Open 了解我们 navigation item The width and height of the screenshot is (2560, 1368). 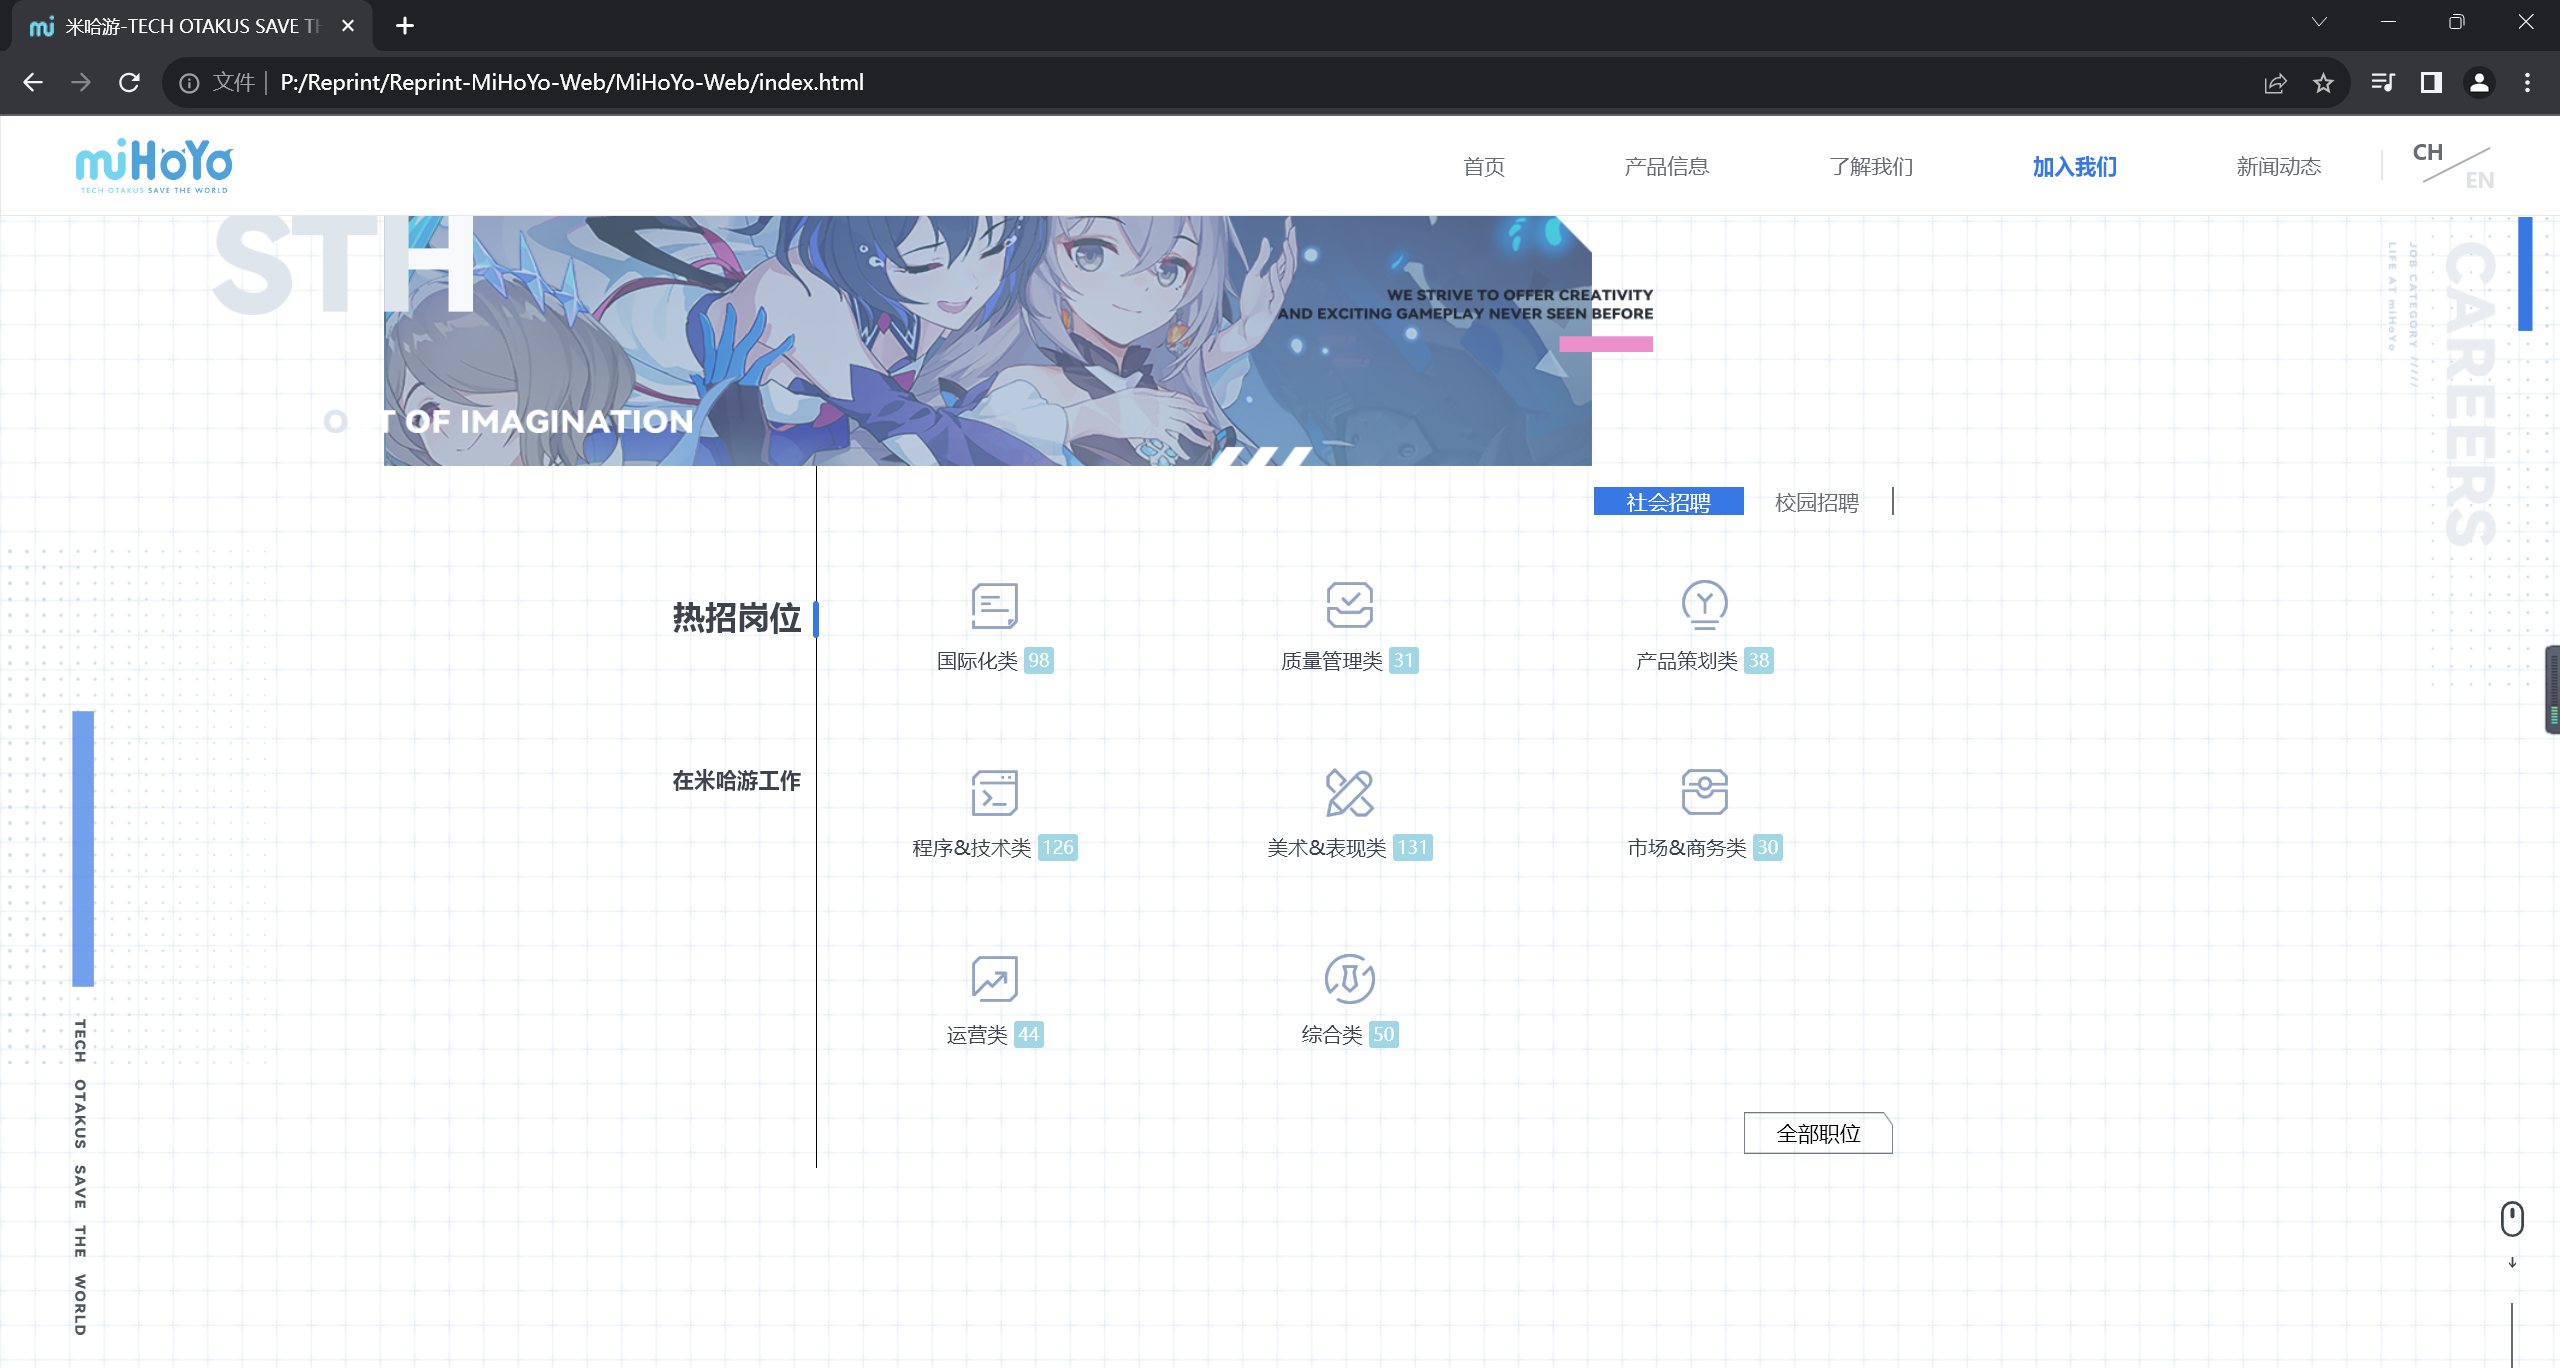click(1871, 167)
